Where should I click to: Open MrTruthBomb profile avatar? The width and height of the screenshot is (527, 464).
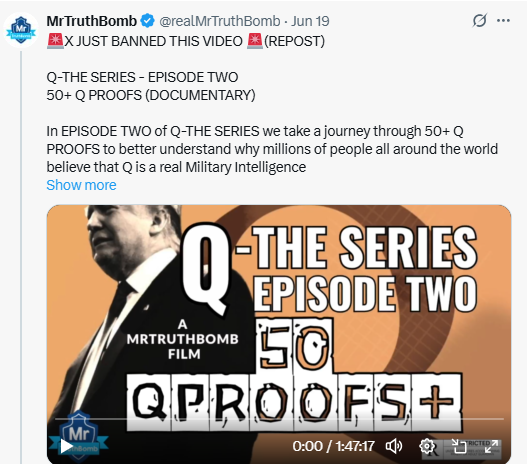click(x=21, y=30)
